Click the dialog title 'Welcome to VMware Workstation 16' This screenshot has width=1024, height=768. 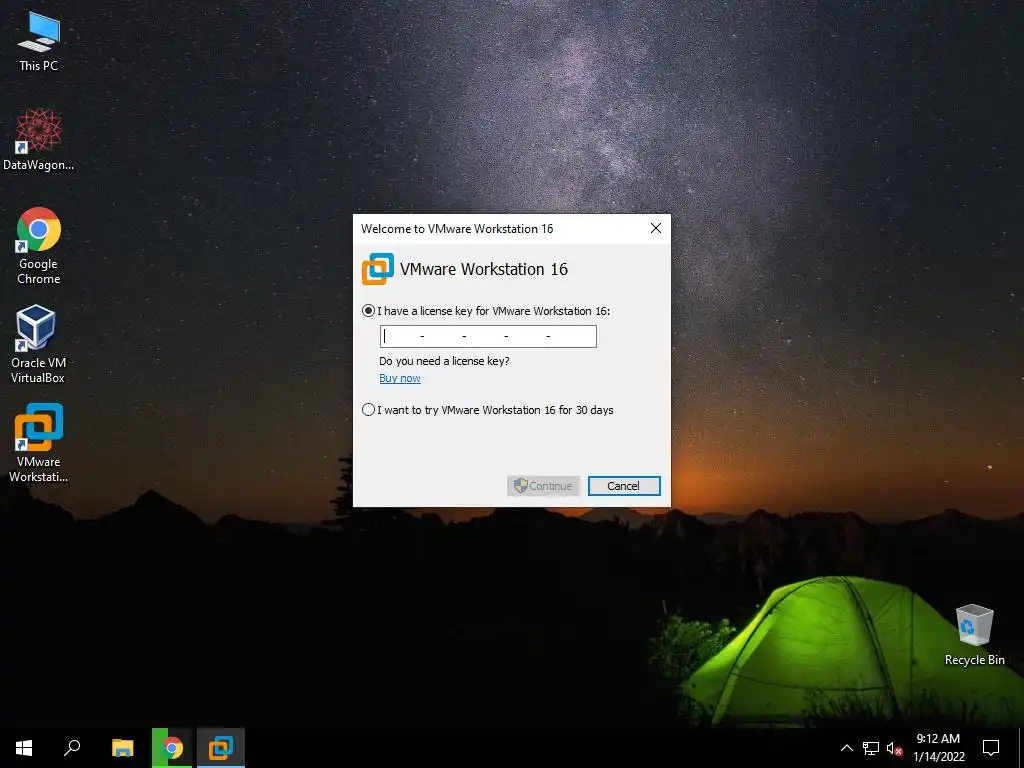tap(457, 229)
